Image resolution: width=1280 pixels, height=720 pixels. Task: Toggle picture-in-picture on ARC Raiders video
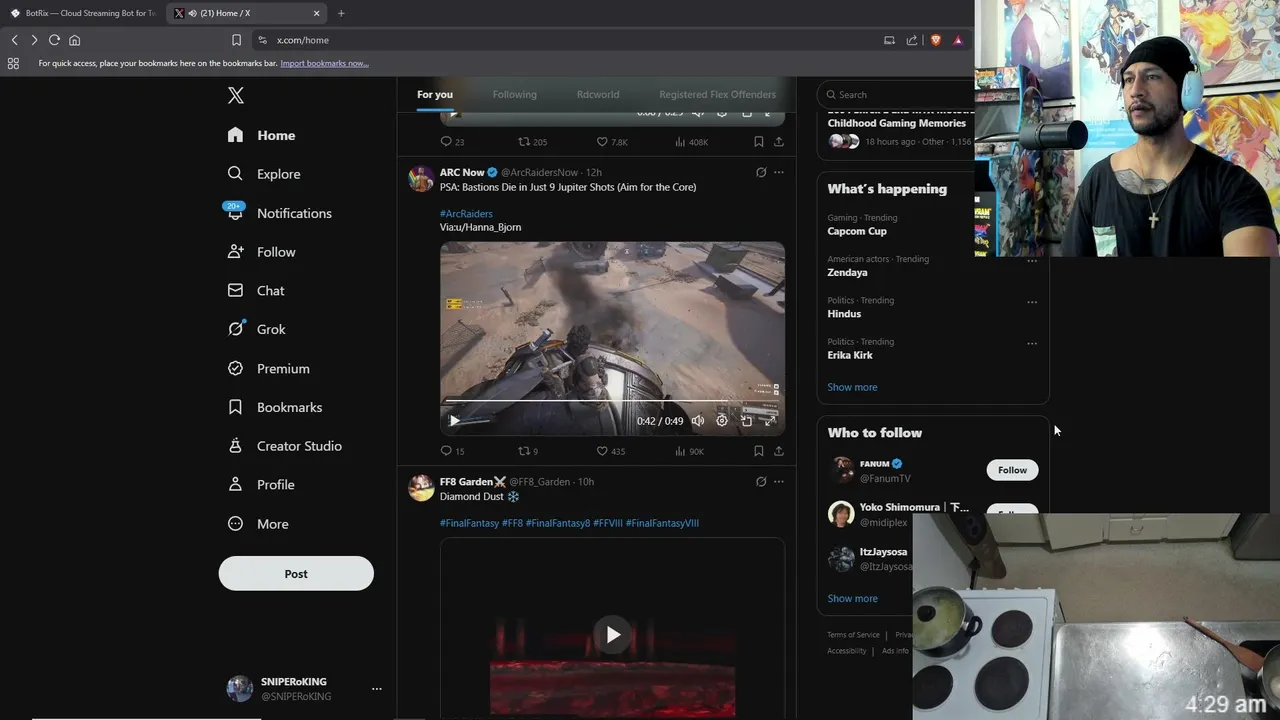[746, 421]
